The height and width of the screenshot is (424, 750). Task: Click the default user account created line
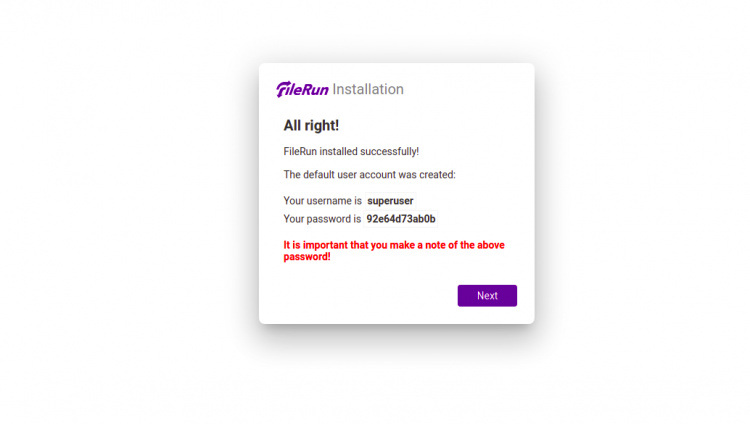(x=369, y=175)
